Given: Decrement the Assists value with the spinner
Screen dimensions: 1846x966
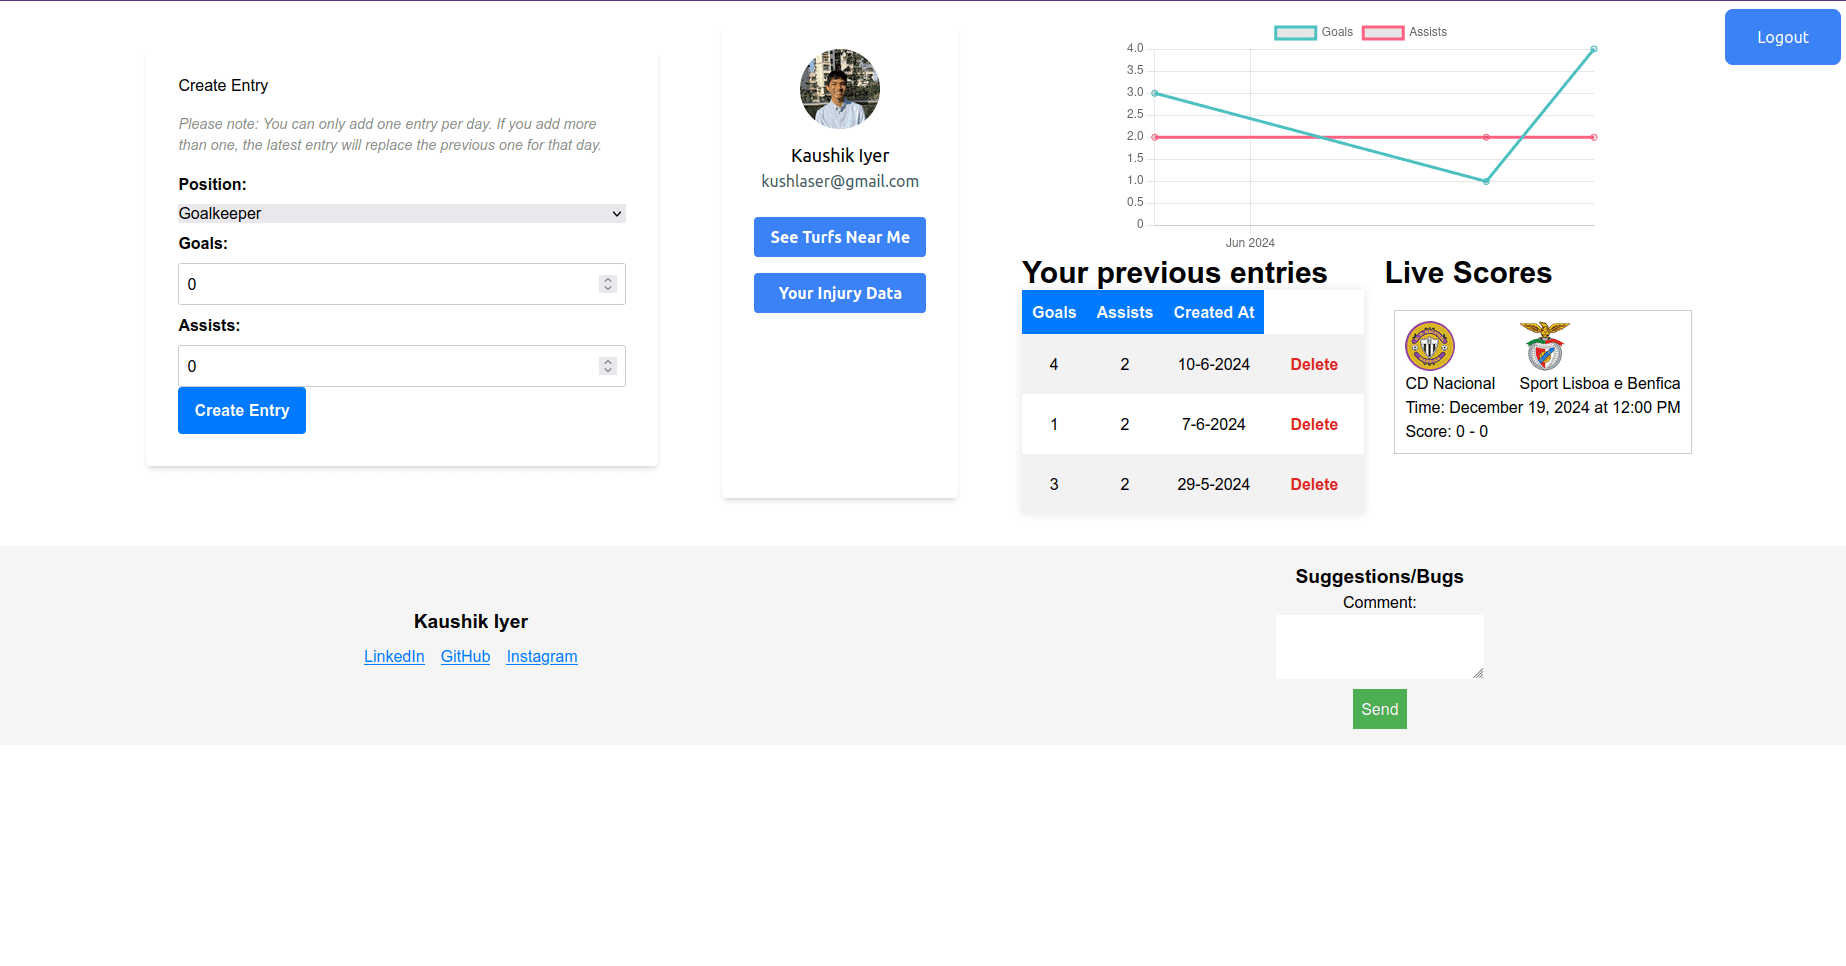Looking at the screenshot, I should 608,371.
